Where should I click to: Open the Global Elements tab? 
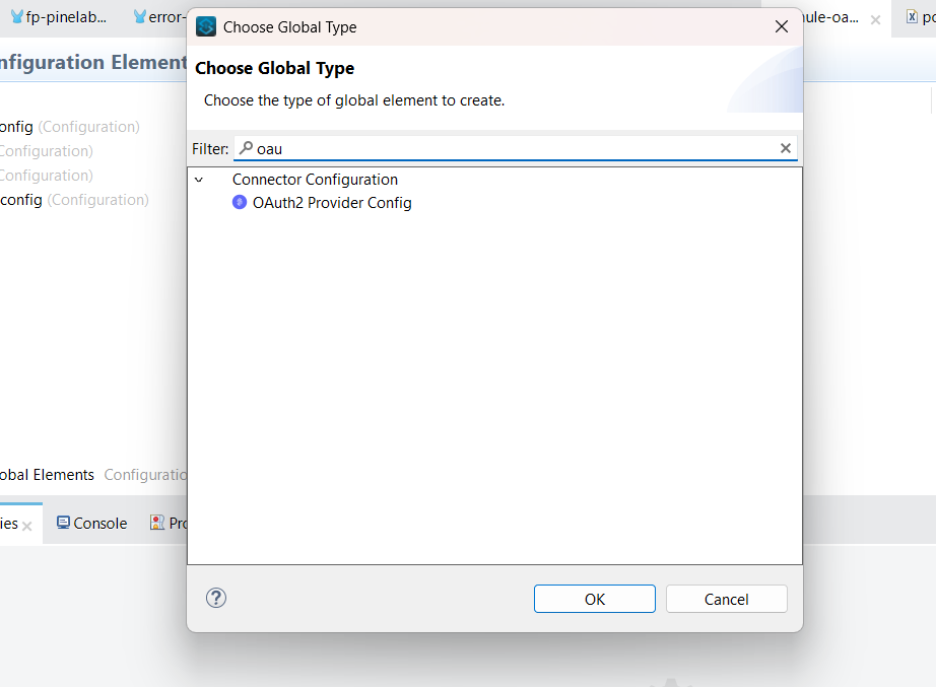[x=47, y=474]
